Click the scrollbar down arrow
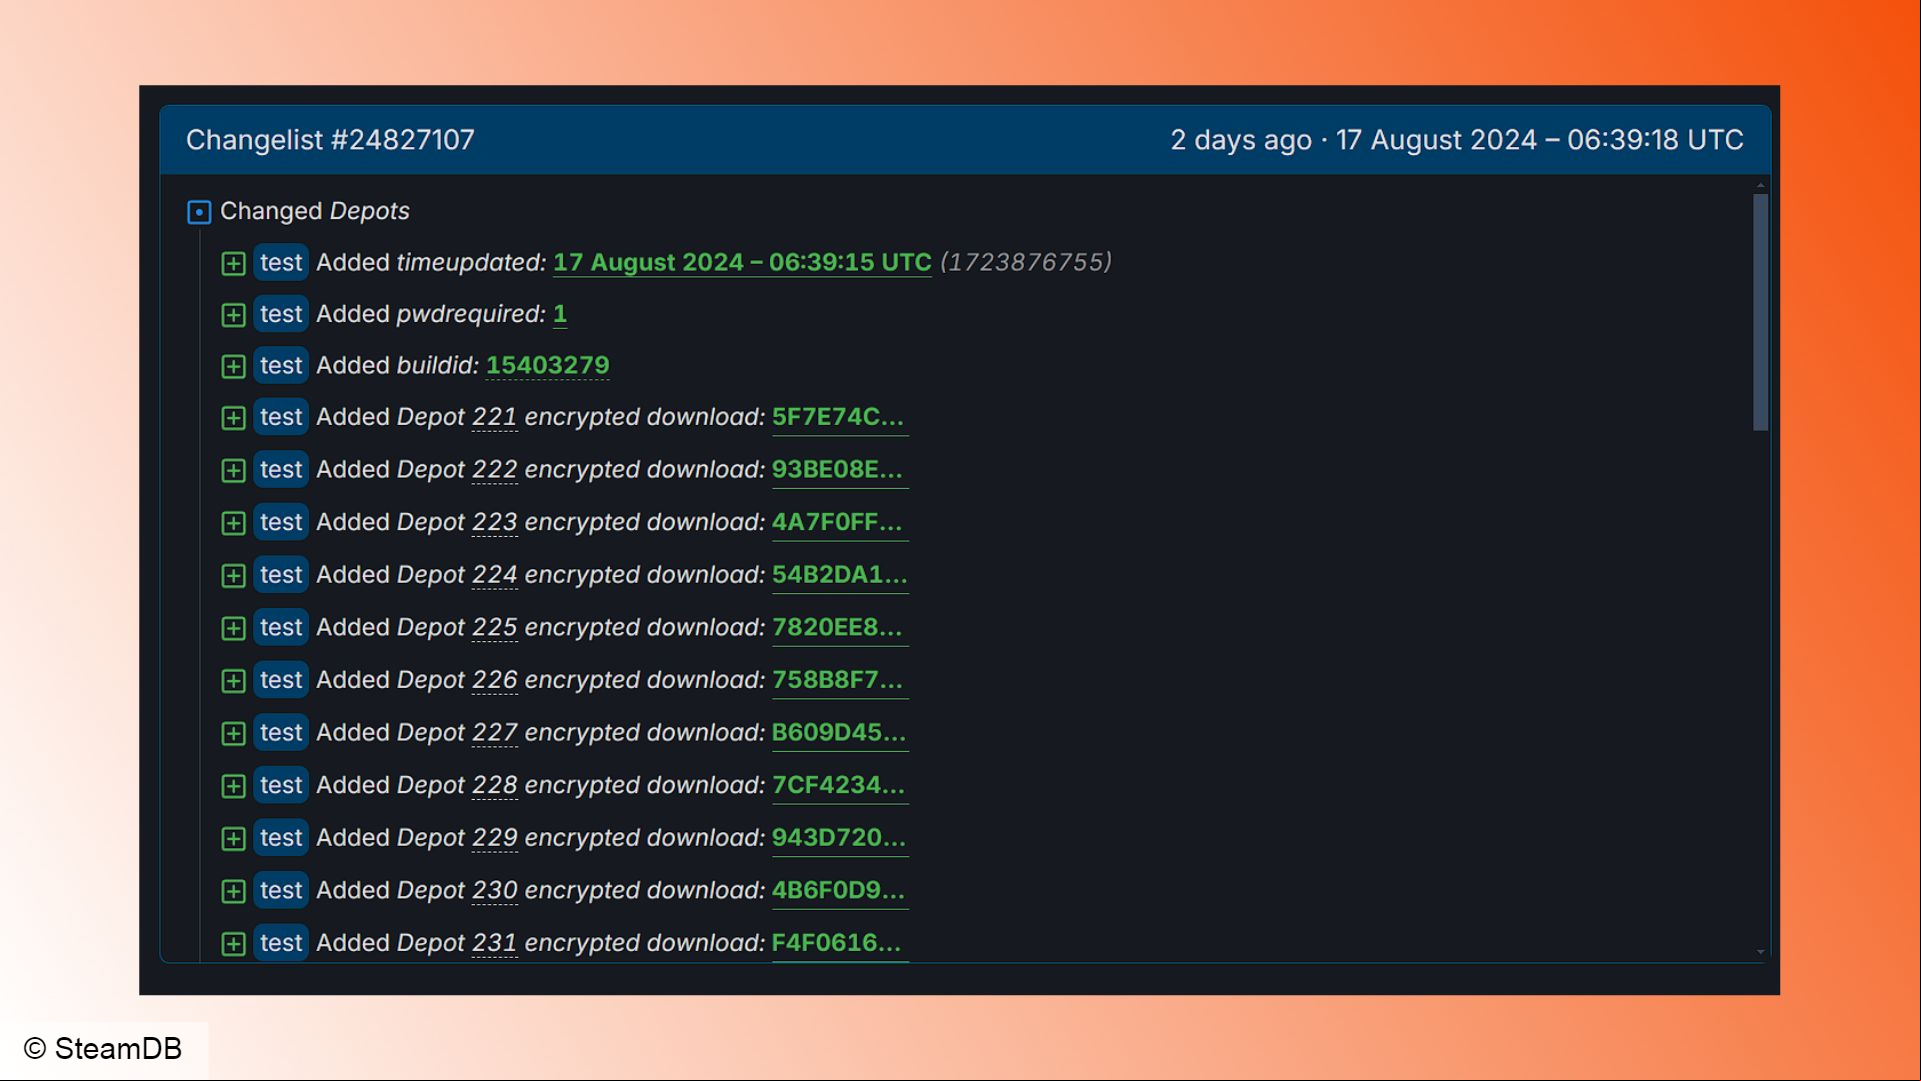1921x1081 pixels. point(1761,952)
